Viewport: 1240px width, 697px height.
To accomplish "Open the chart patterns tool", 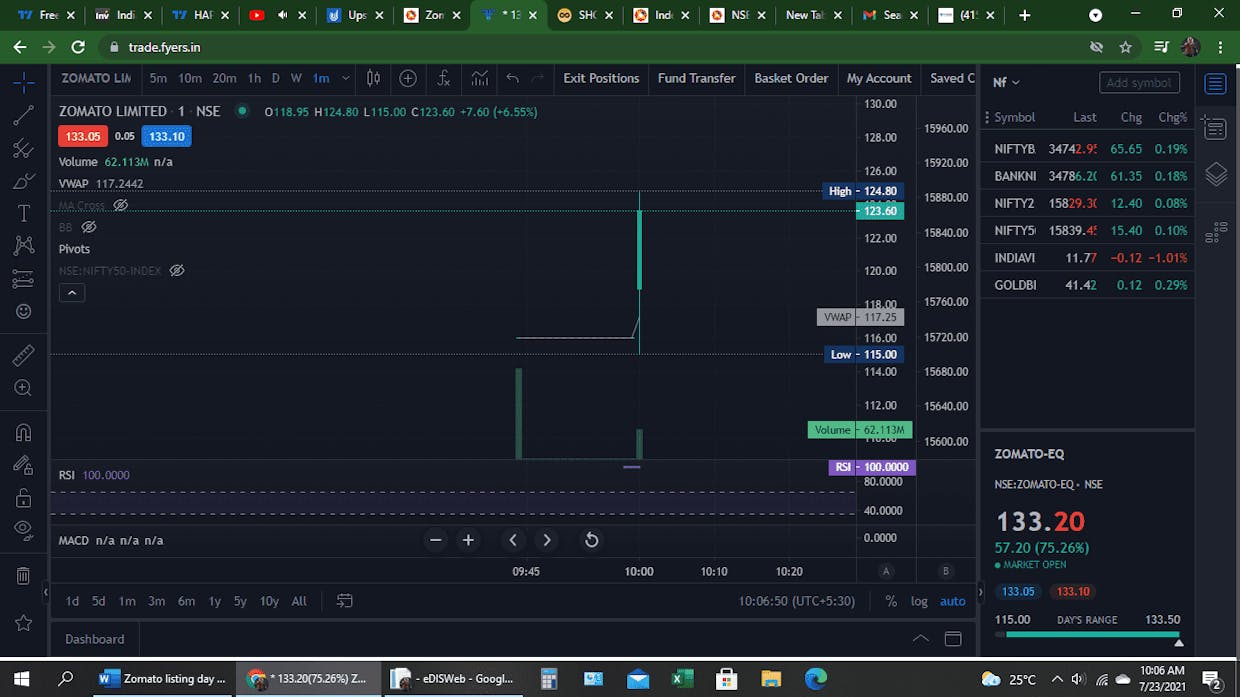I will (x=24, y=246).
